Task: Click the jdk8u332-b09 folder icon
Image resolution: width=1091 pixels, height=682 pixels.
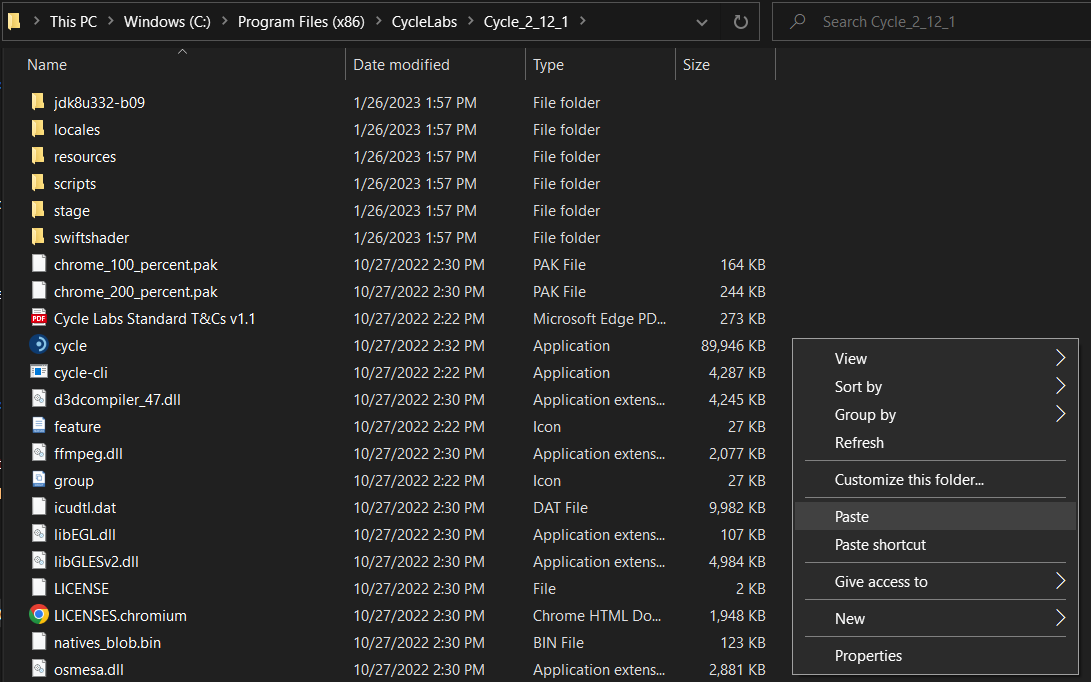Action: (38, 102)
